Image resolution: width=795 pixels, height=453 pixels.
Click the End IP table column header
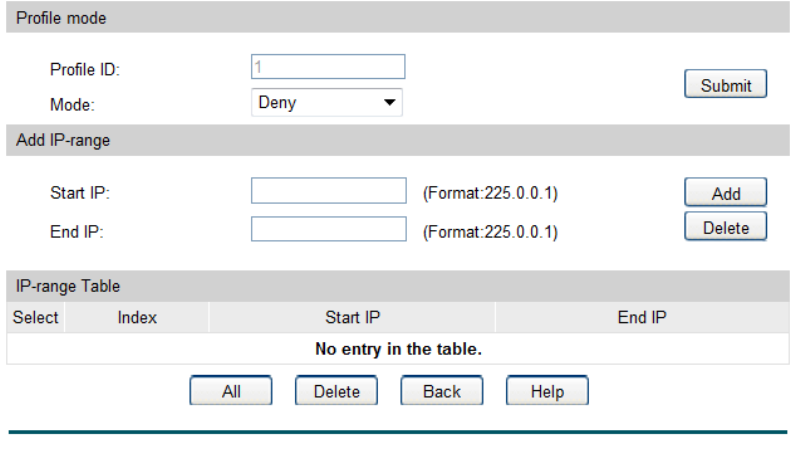point(642,318)
